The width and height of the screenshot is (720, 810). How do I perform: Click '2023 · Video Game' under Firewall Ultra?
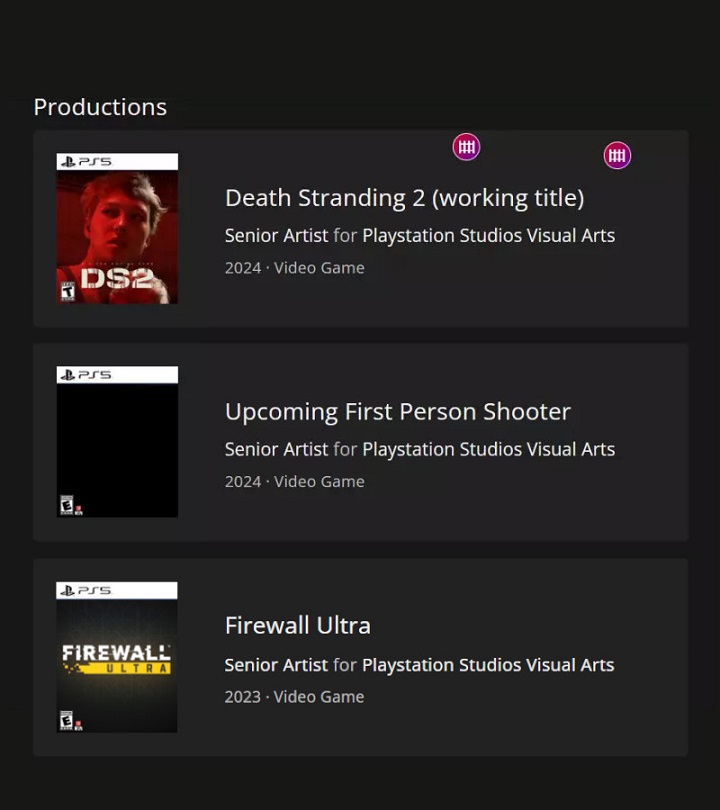(x=294, y=697)
